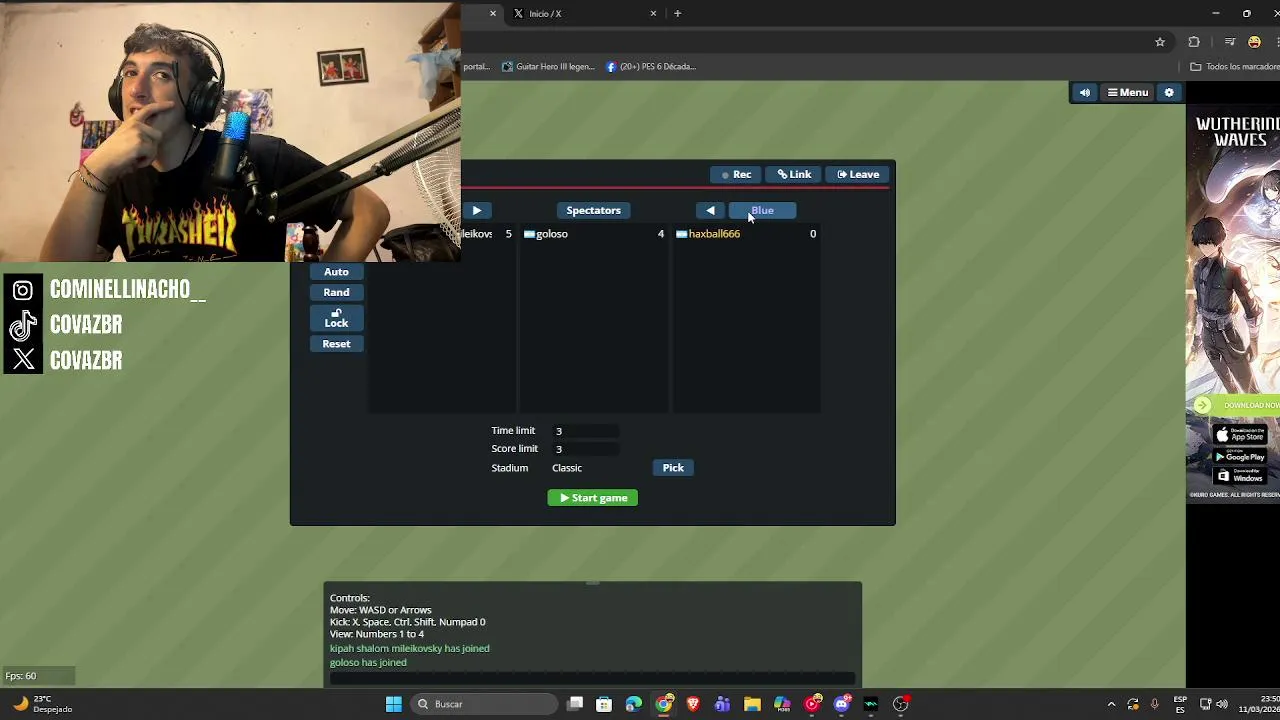Image resolution: width=1280 pixels, height=720 pixels.
Task: Open Time limit dropdown
Action: [x=585, y=431]
